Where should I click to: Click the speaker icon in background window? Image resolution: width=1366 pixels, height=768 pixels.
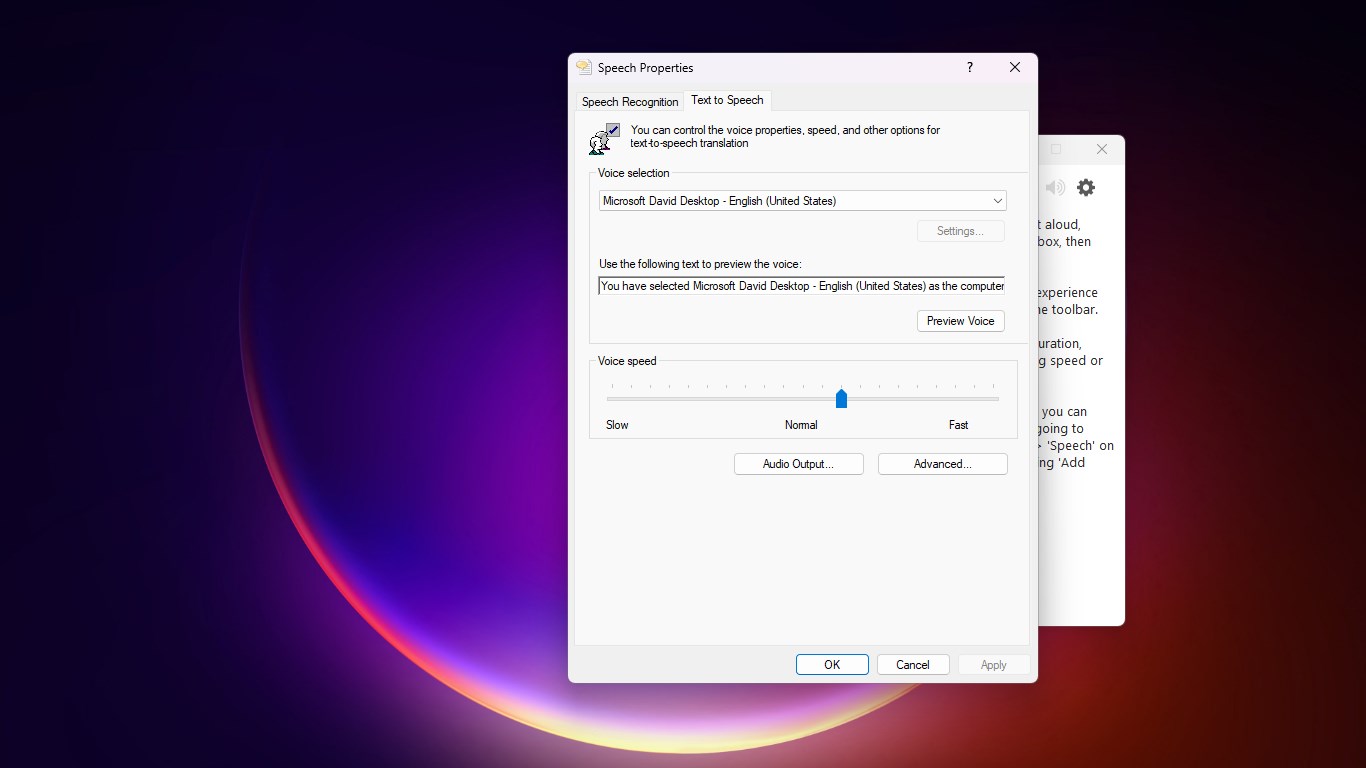1055,187
